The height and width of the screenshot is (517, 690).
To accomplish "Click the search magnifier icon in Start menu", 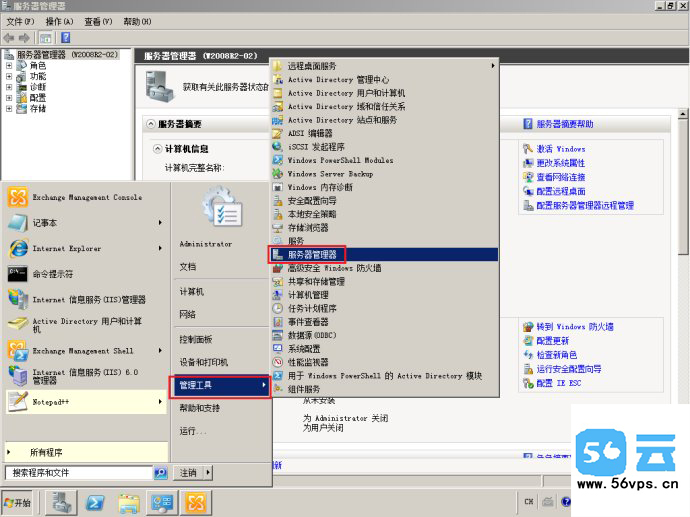I will click(160, 472).
